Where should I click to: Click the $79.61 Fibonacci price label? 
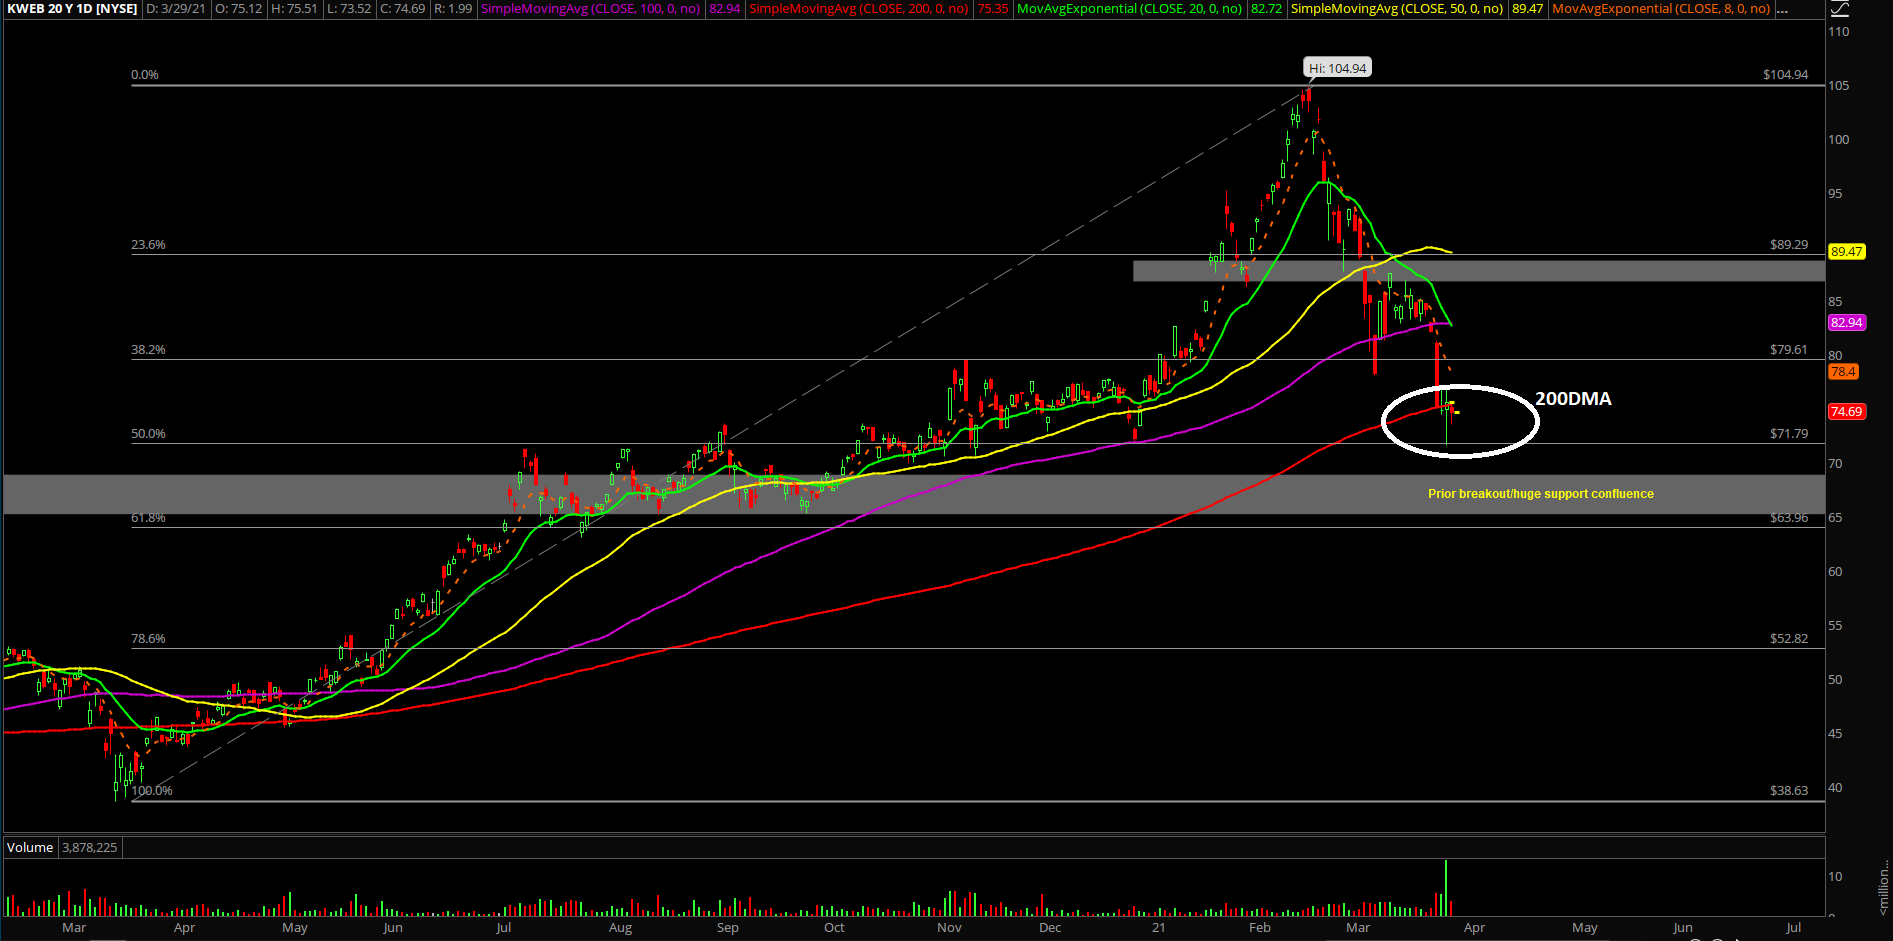(x=1789, y=350)
